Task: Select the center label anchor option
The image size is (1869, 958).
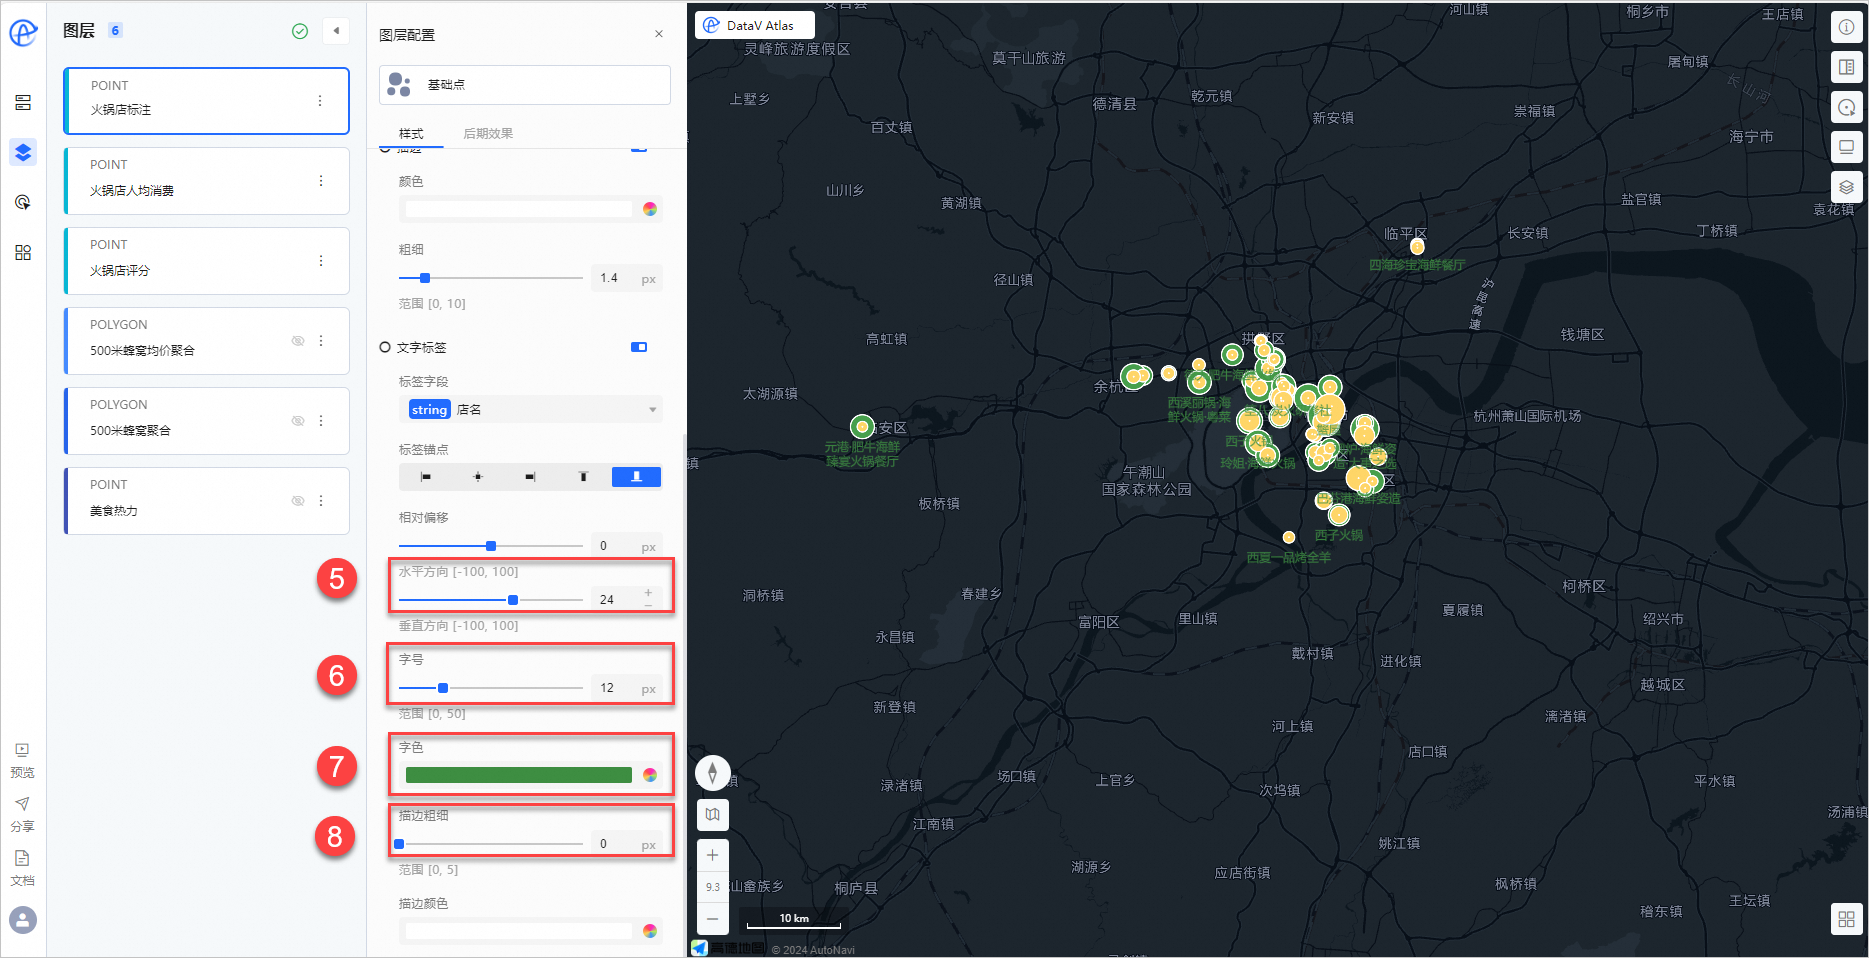Action: (x=478, y=477)
